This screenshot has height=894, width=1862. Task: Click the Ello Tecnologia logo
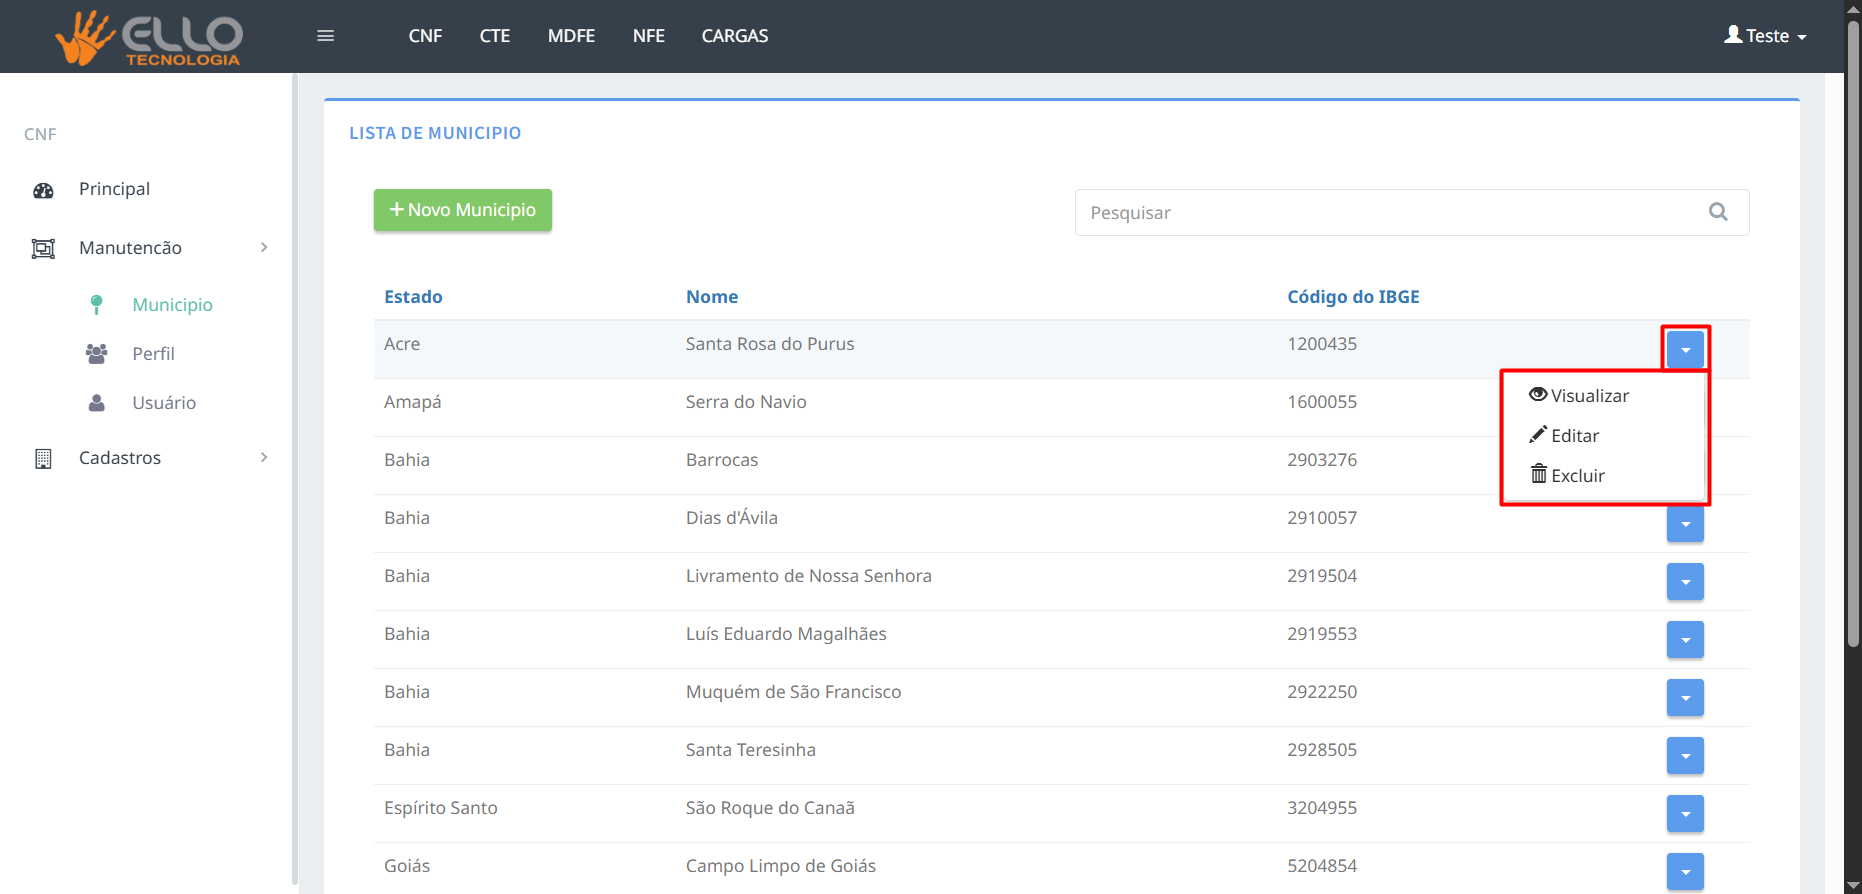pyautogui.click(x=149, y=38)
